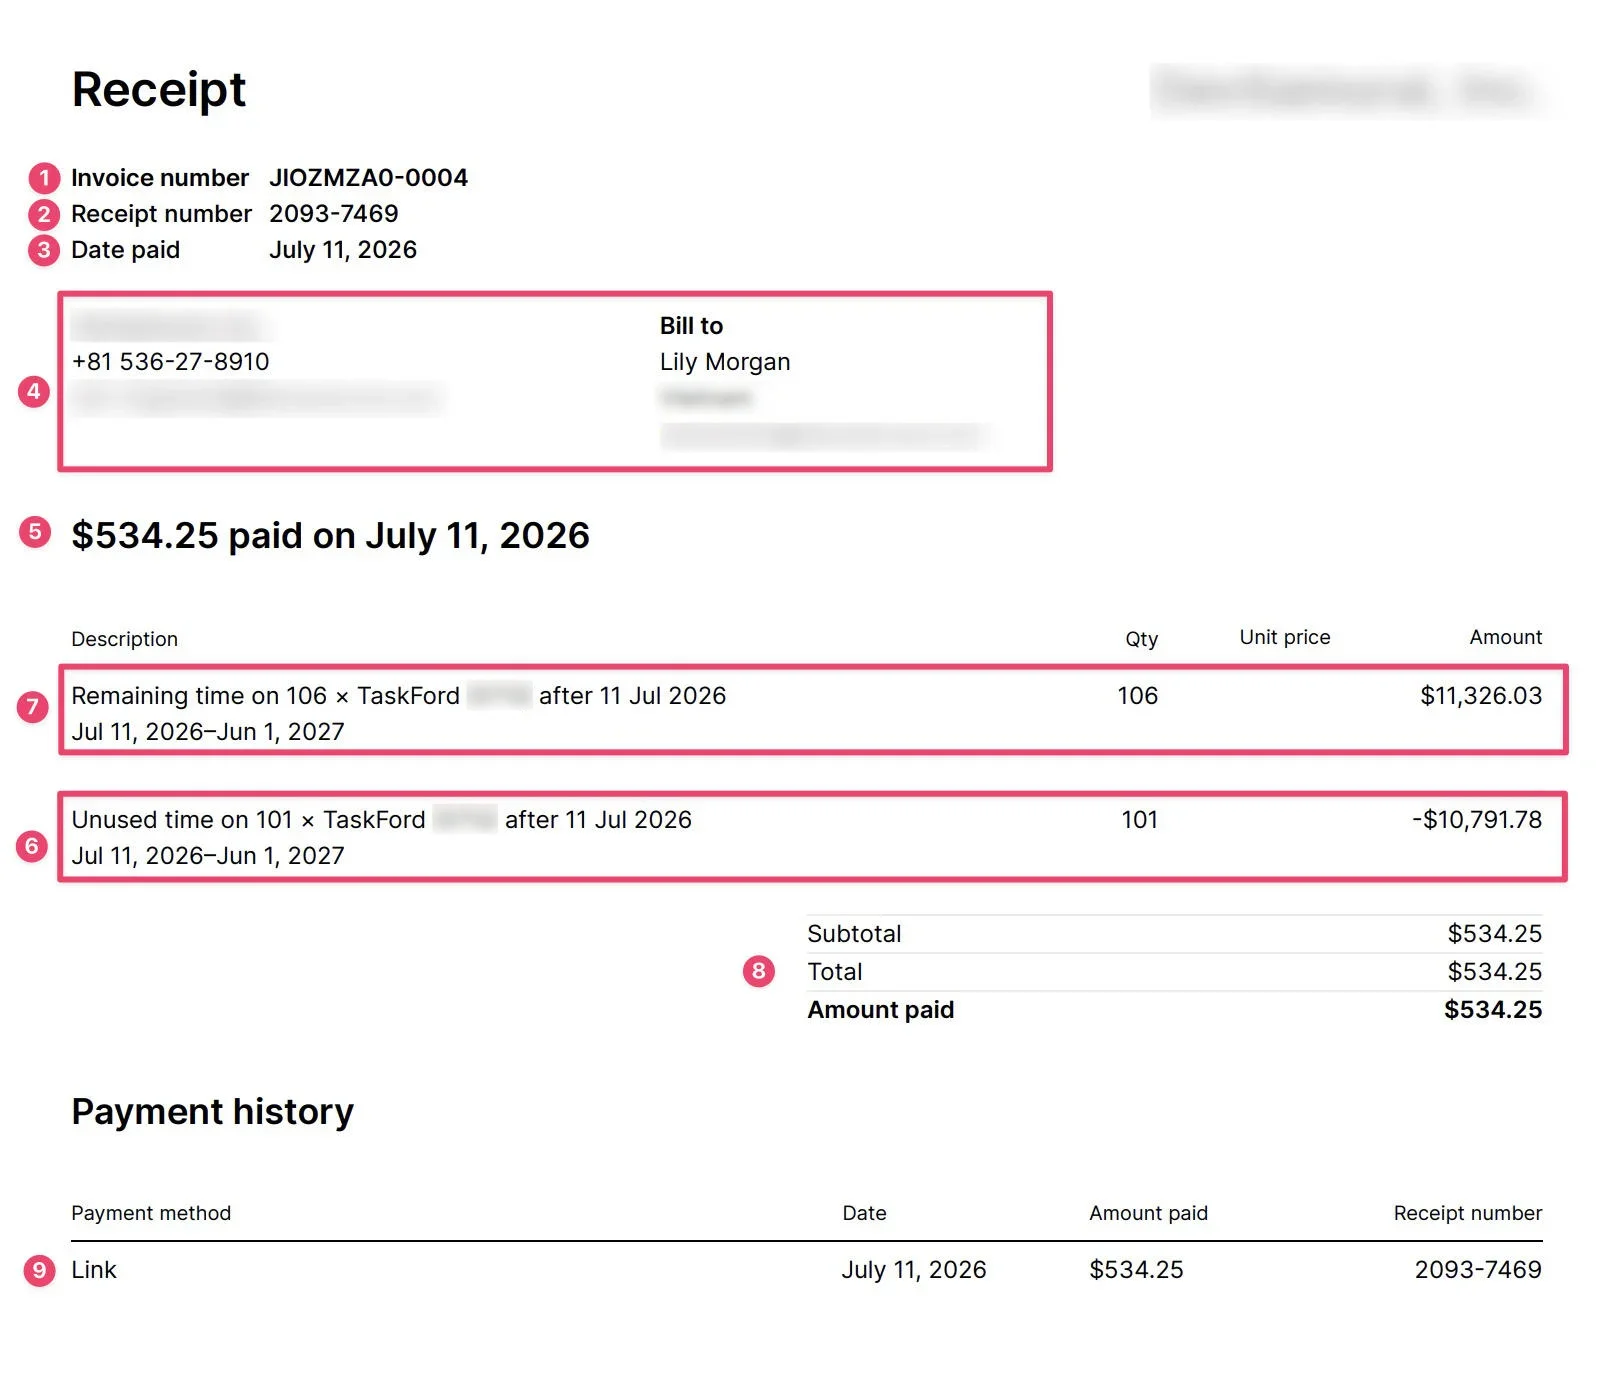Select marker 4 beside the billing box

(x=34, y=391)
